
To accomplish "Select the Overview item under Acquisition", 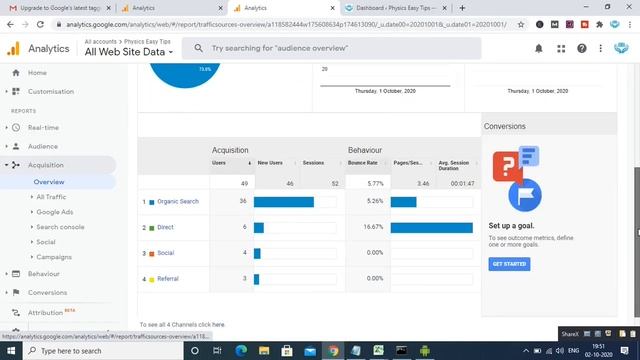I will [x=49, y=182].
